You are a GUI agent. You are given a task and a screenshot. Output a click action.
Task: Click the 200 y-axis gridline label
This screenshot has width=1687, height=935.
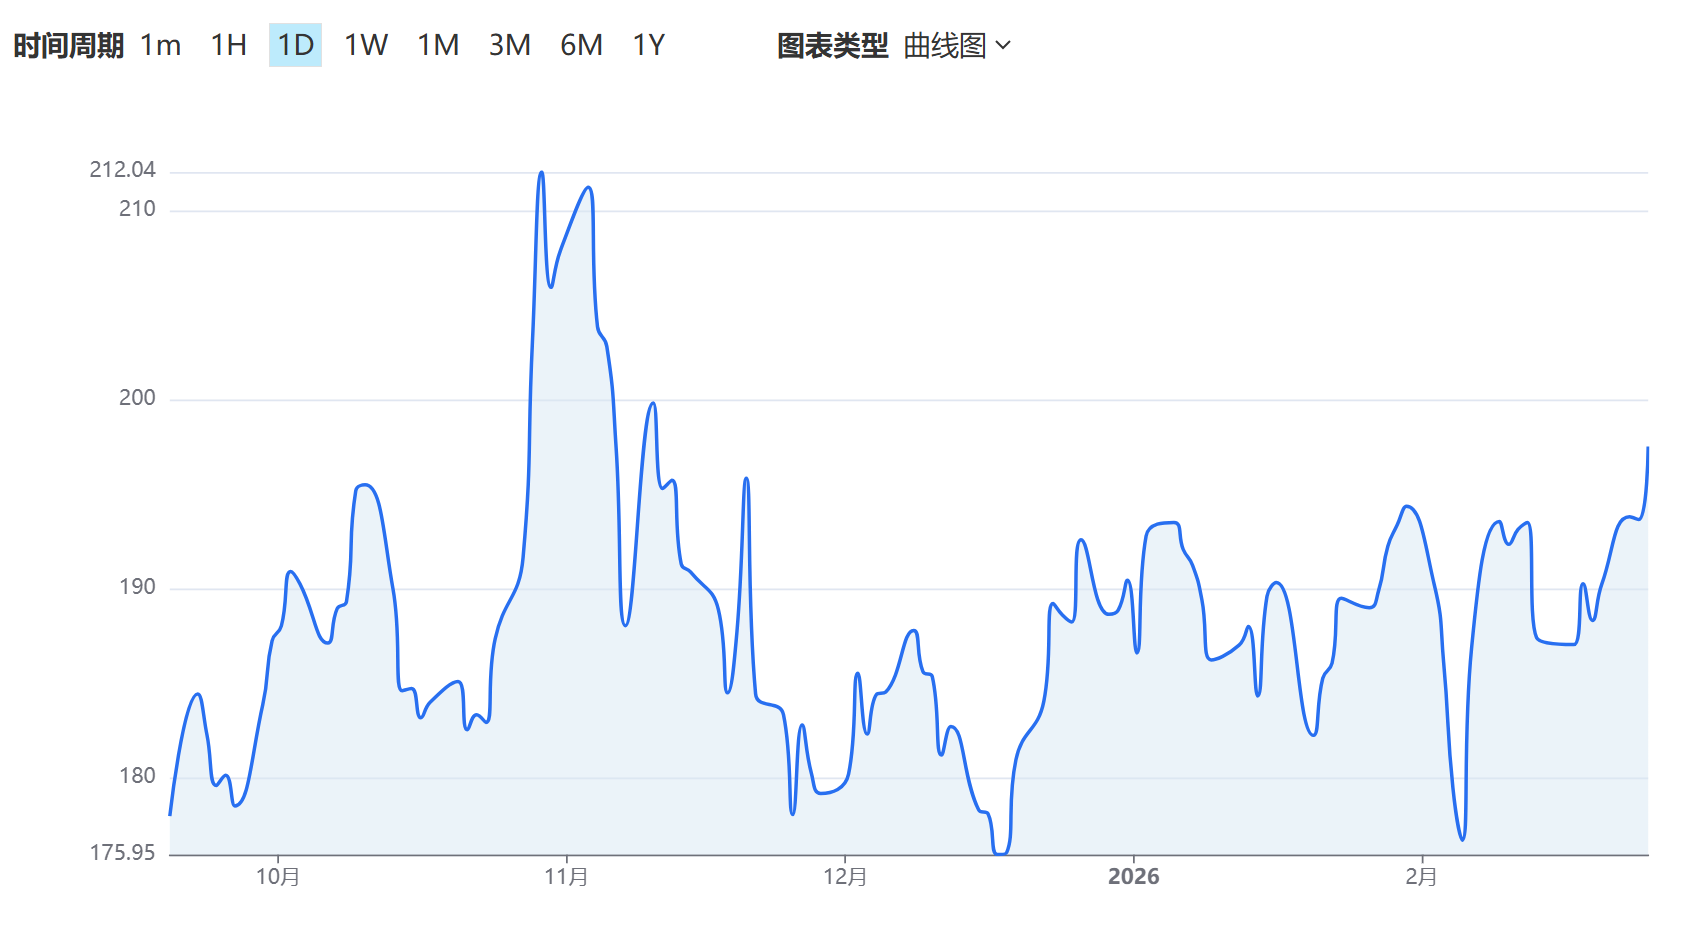point(137,398)
